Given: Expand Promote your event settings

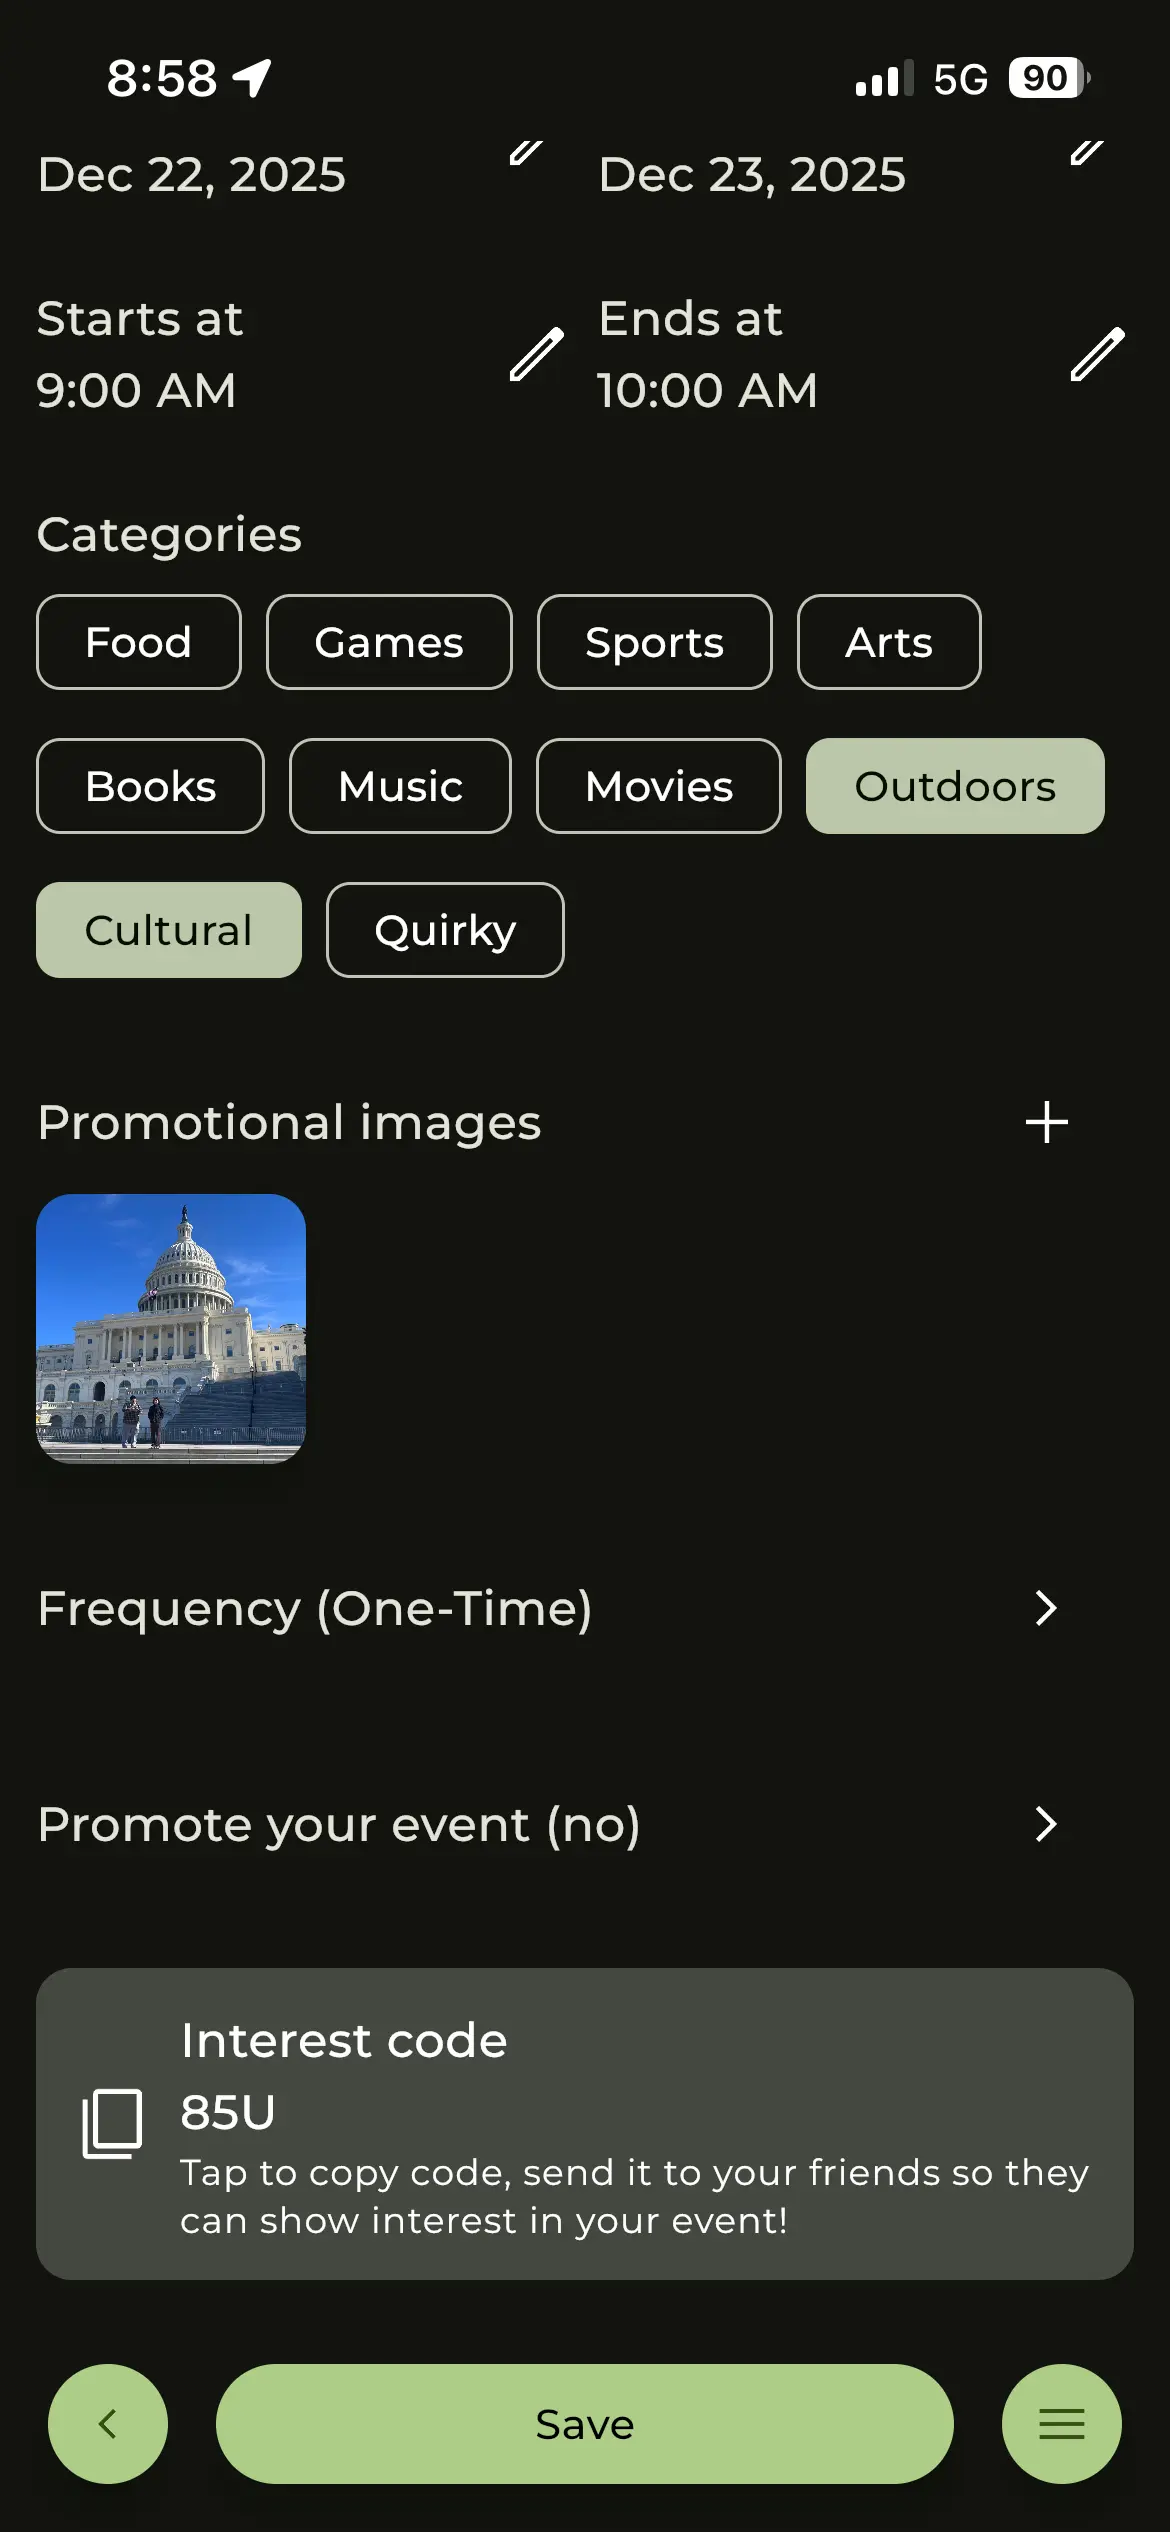Looking at the screenshot, I should 1046,1825.
